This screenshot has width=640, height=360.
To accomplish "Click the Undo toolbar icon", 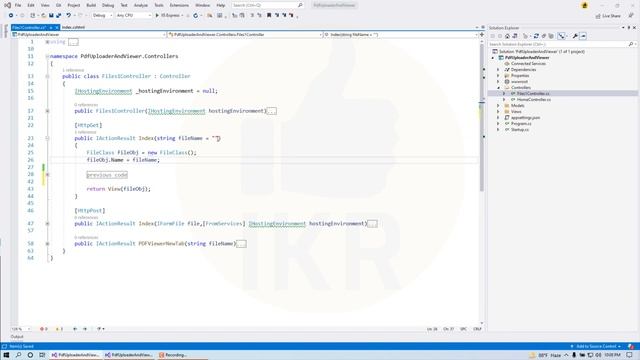I will (69, 16).
